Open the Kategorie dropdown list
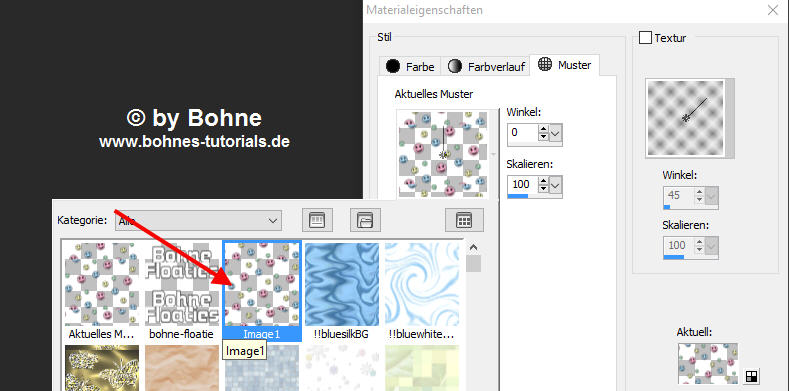The image size is (789, 391). point(198,220)
